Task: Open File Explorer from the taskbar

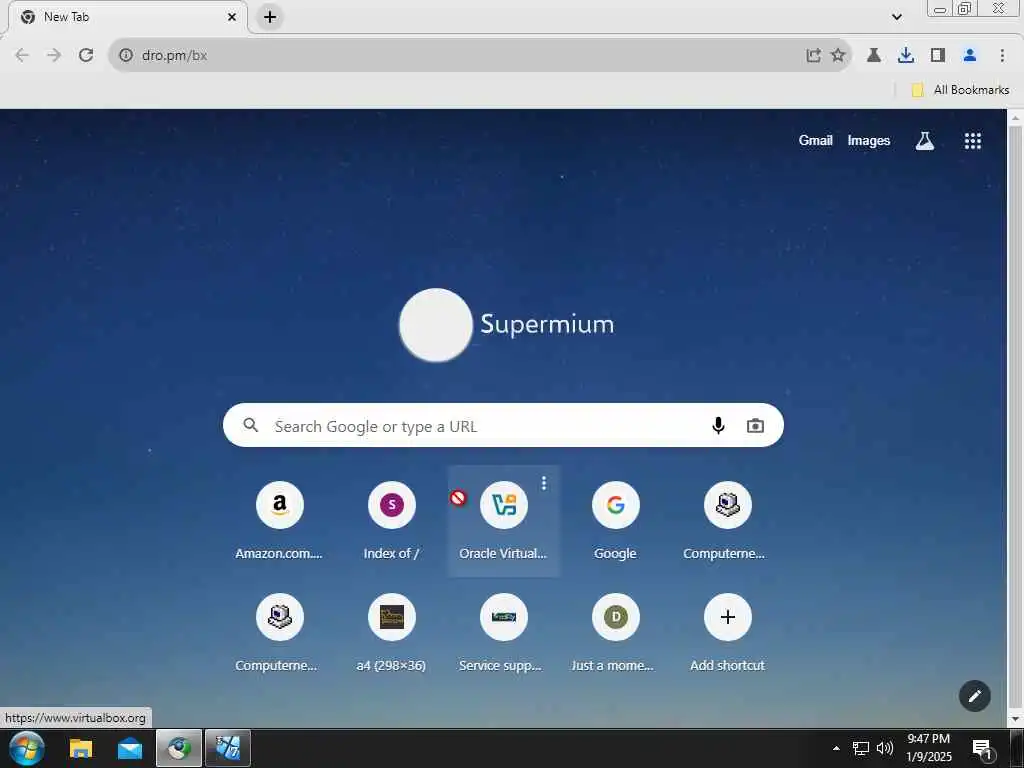Action: tap(81, 748)
